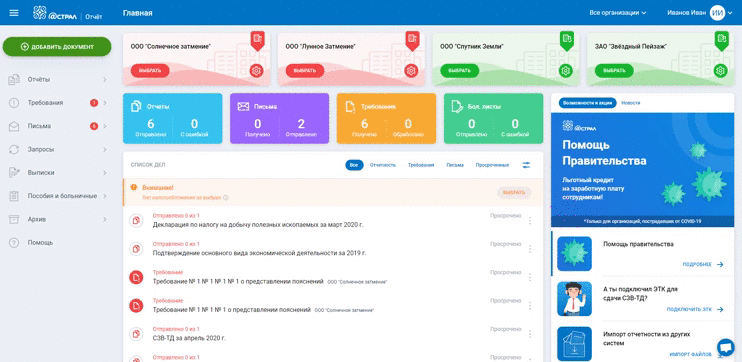Click green bookmark badge on "Звёздный Пейзаж" card
742x362 pixels.
coord(721,40)
